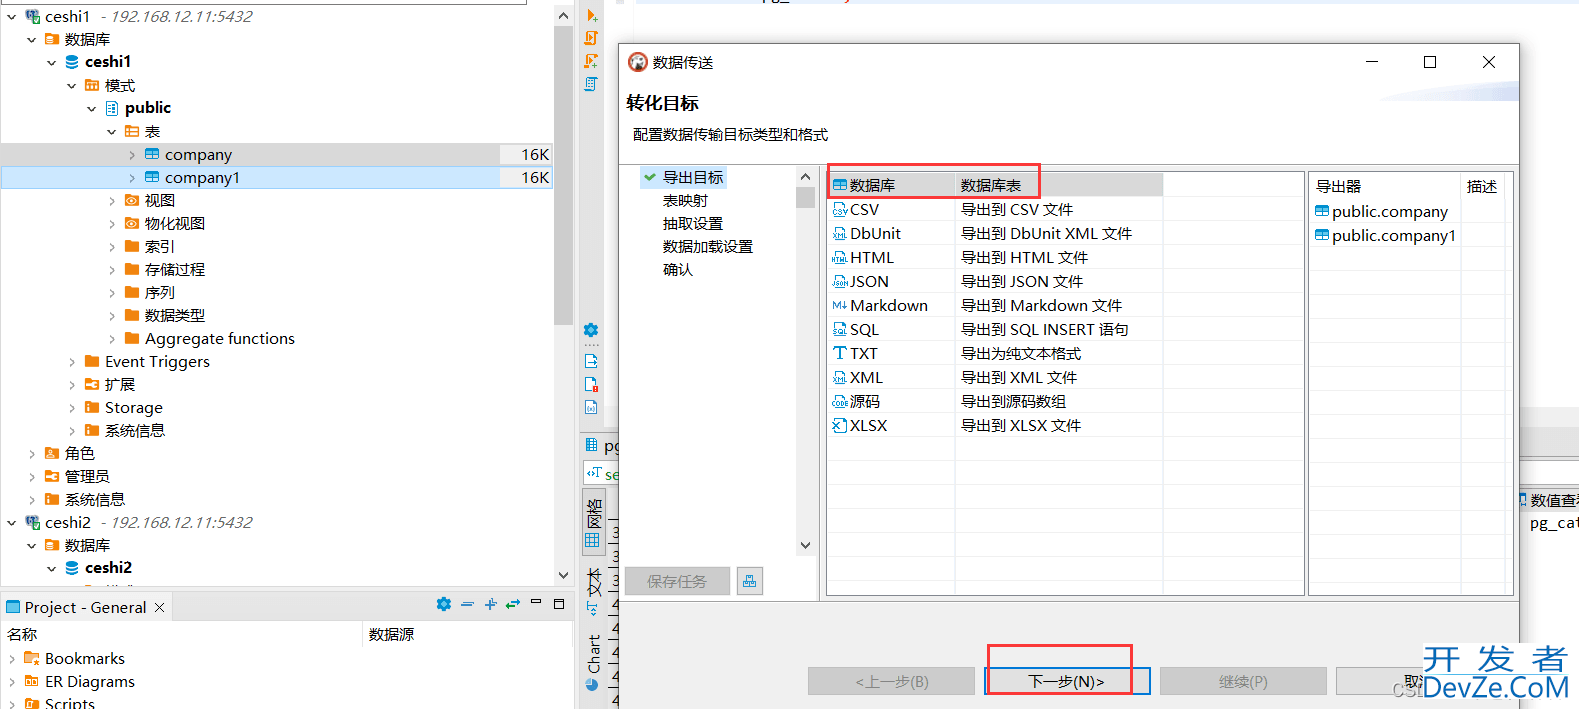Viewport: 1579px width, 709px height.
Task: Click the ceshi2 connection icon
Action: [x=33, y=522]
